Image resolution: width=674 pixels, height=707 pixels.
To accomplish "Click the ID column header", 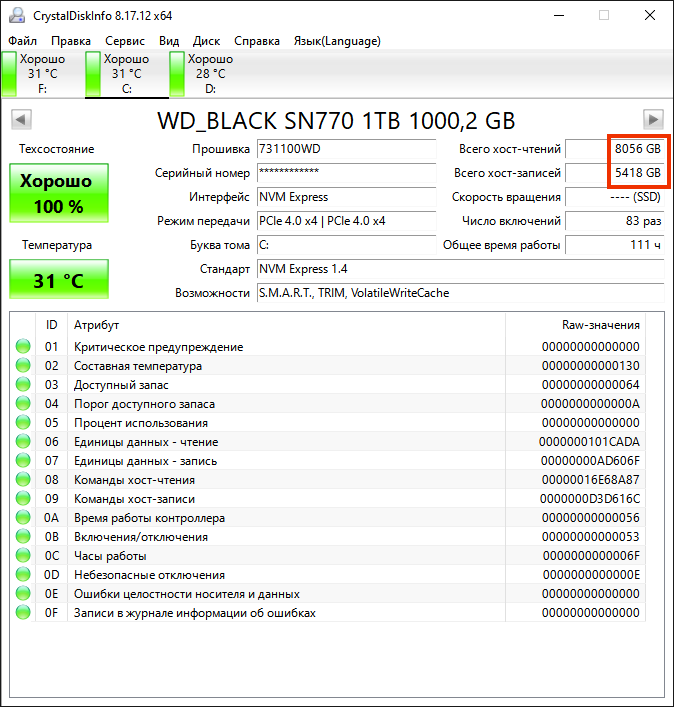I will point(51,325).
